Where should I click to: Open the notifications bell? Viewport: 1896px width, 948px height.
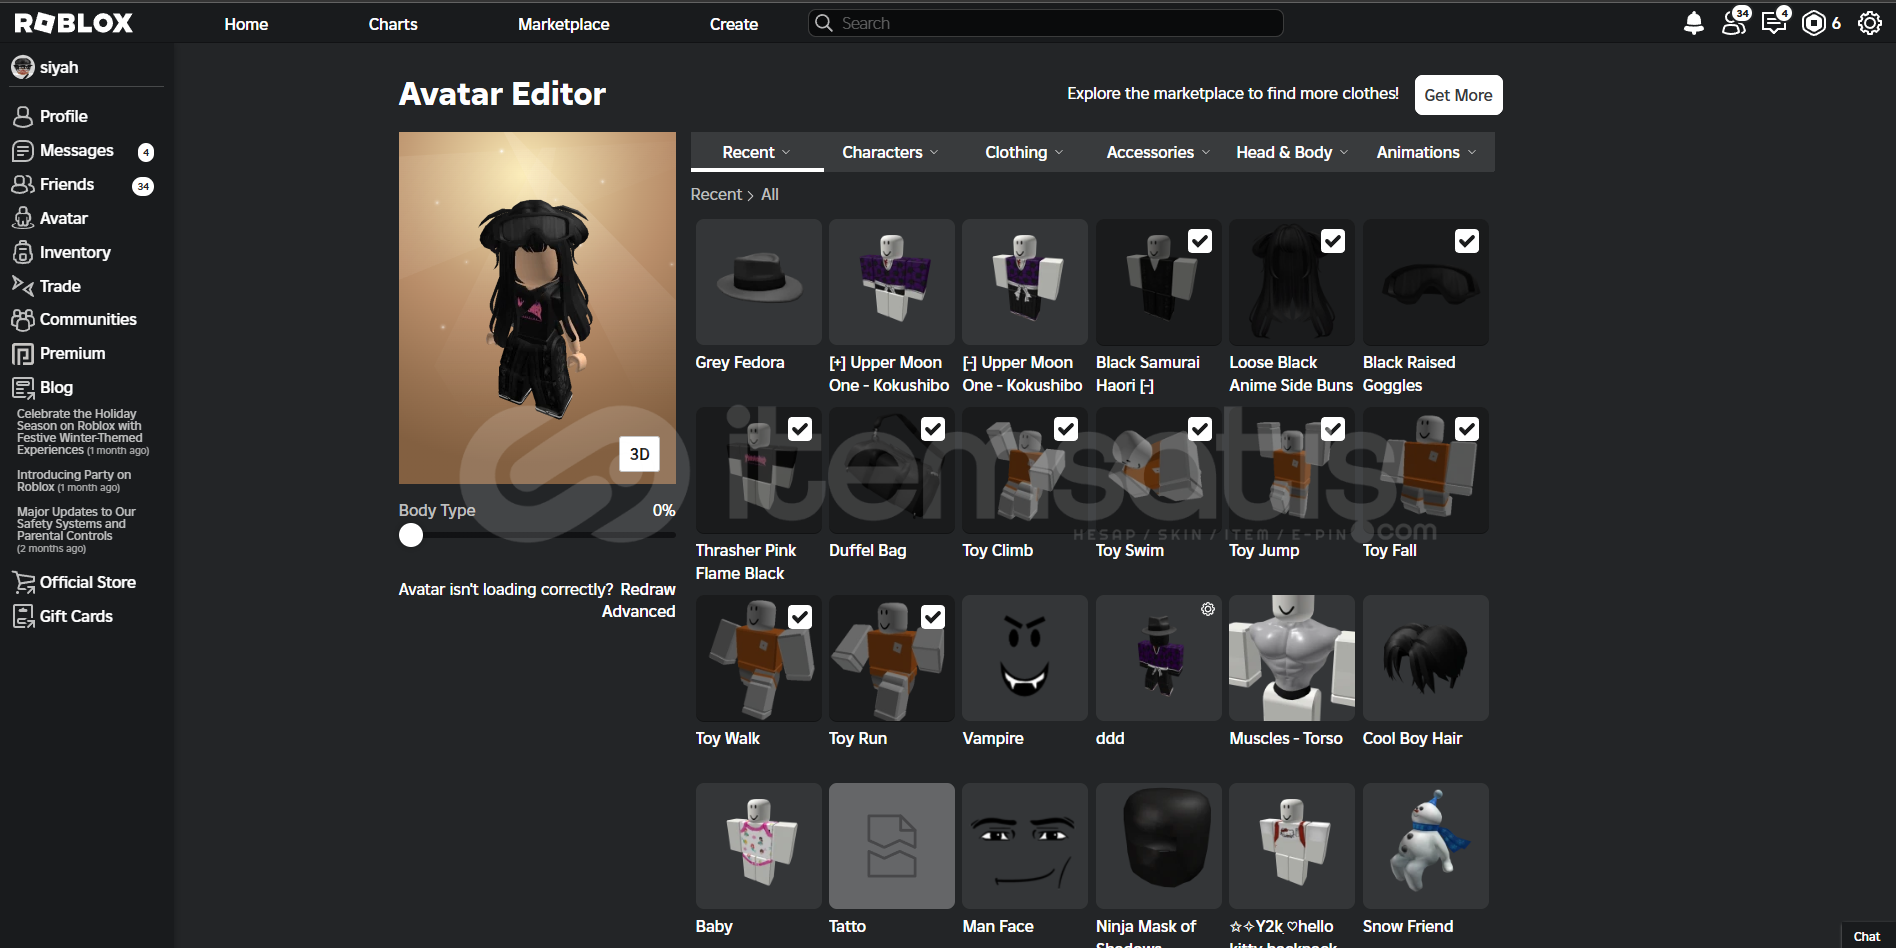tap(1693, 23)
